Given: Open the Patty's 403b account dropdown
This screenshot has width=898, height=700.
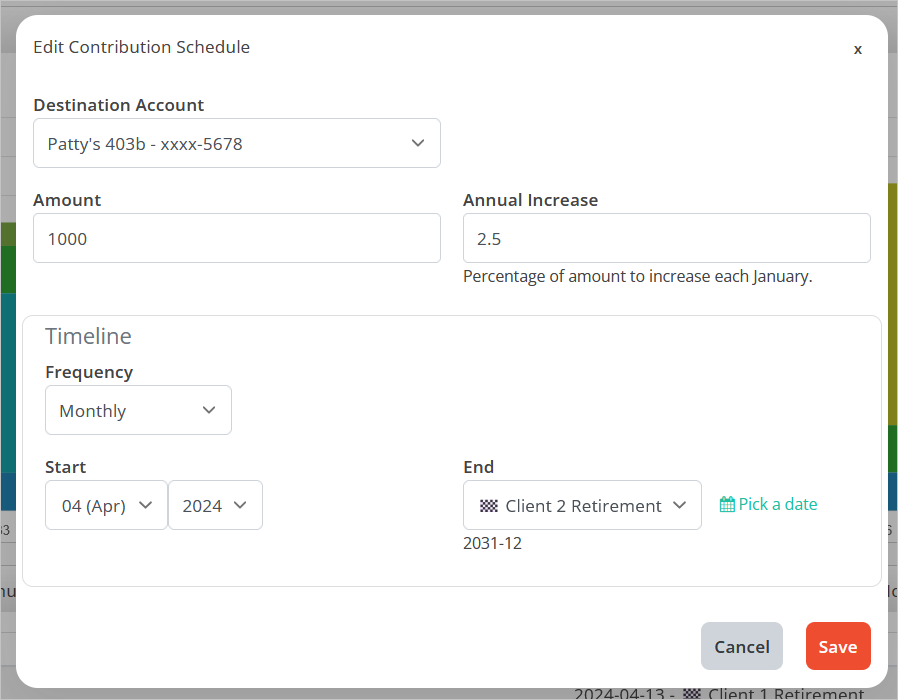Looking at the screenshot, I should pos(236,144).
